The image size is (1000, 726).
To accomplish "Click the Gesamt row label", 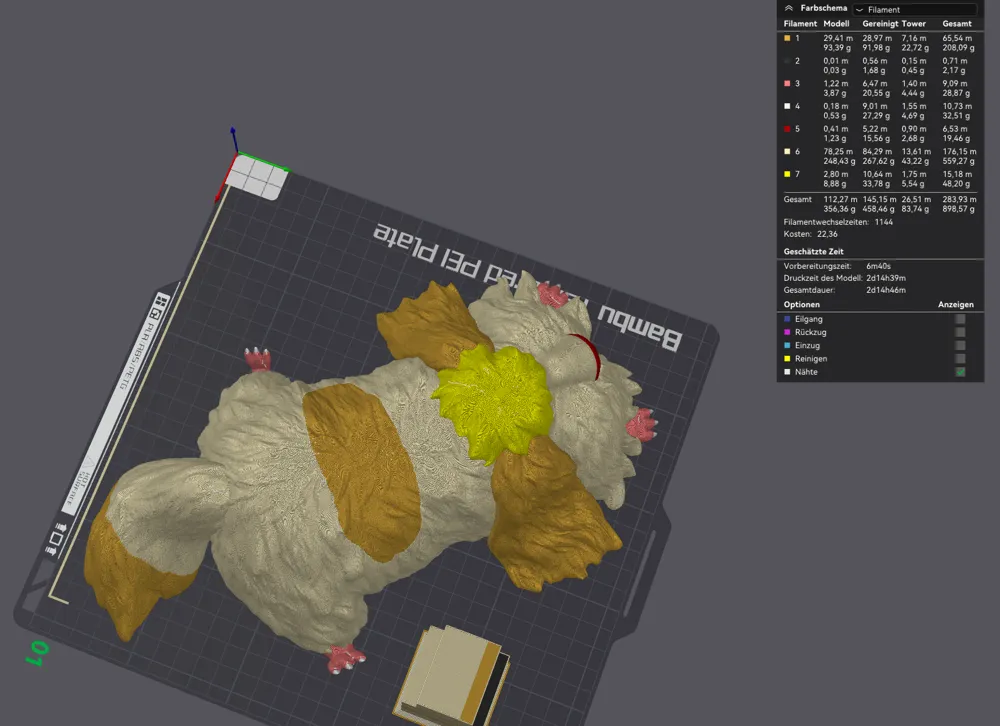I will tap(797, 200).
